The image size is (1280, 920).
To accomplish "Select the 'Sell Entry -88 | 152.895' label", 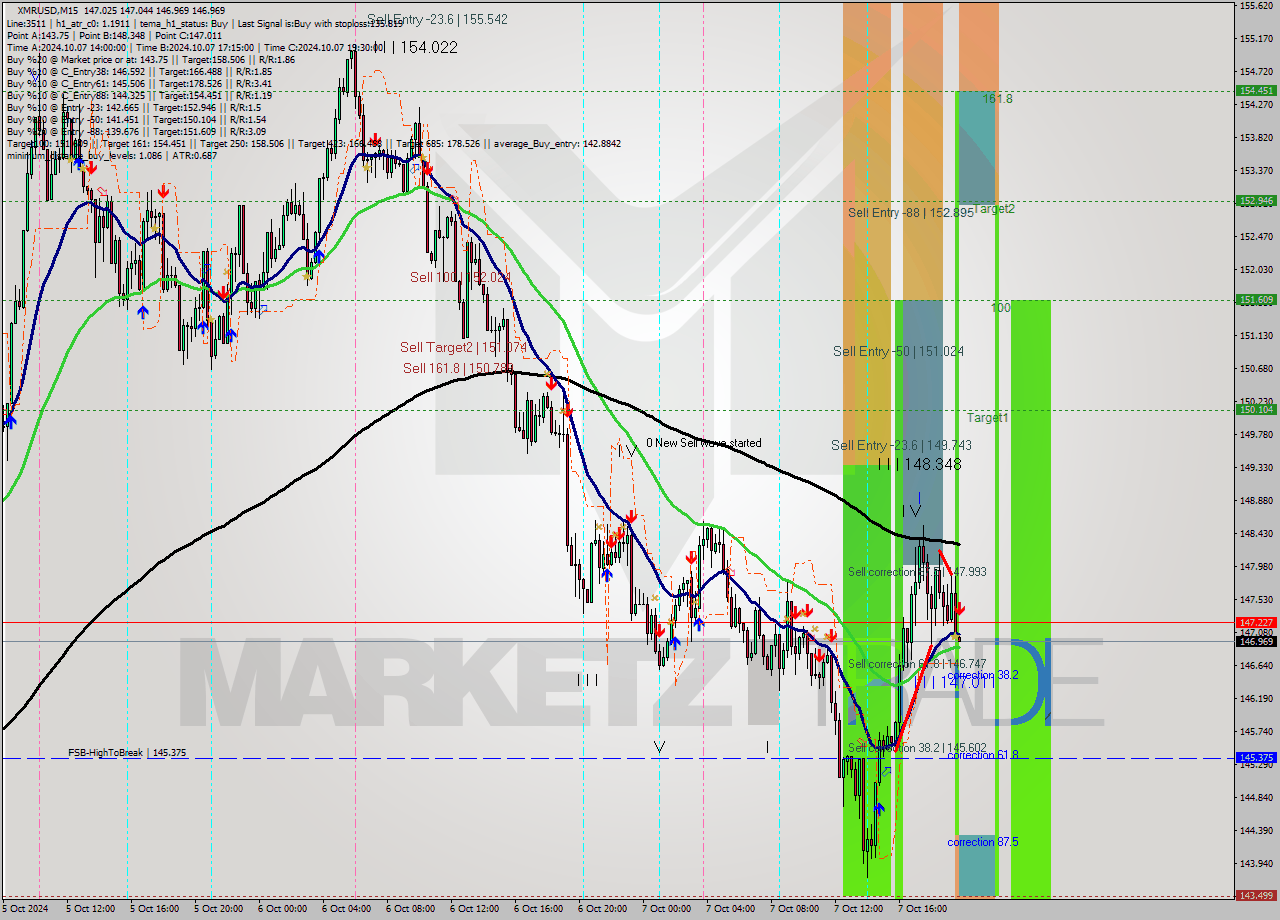I will click(910, 213).
